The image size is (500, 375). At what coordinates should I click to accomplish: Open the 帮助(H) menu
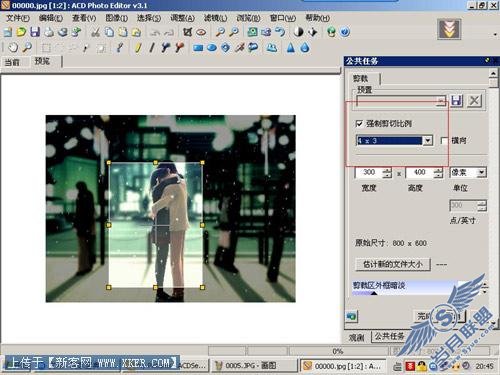pyautogui.click(x=317, y=18)
